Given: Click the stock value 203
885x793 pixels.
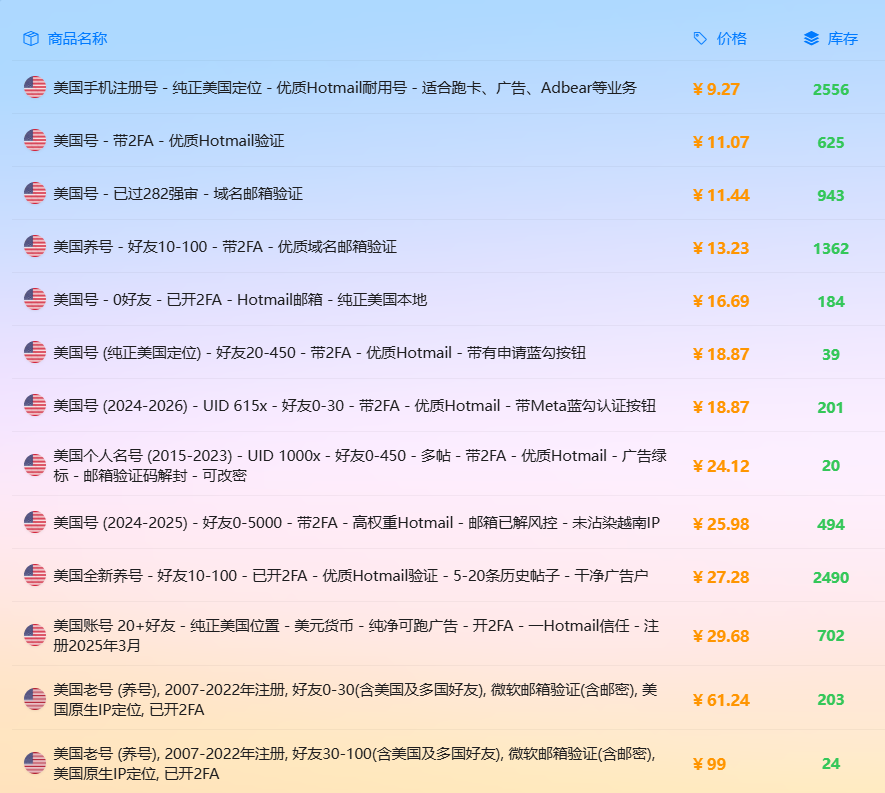Looking at the screenshot, I should pyautogui.click(x=831, y=700).
